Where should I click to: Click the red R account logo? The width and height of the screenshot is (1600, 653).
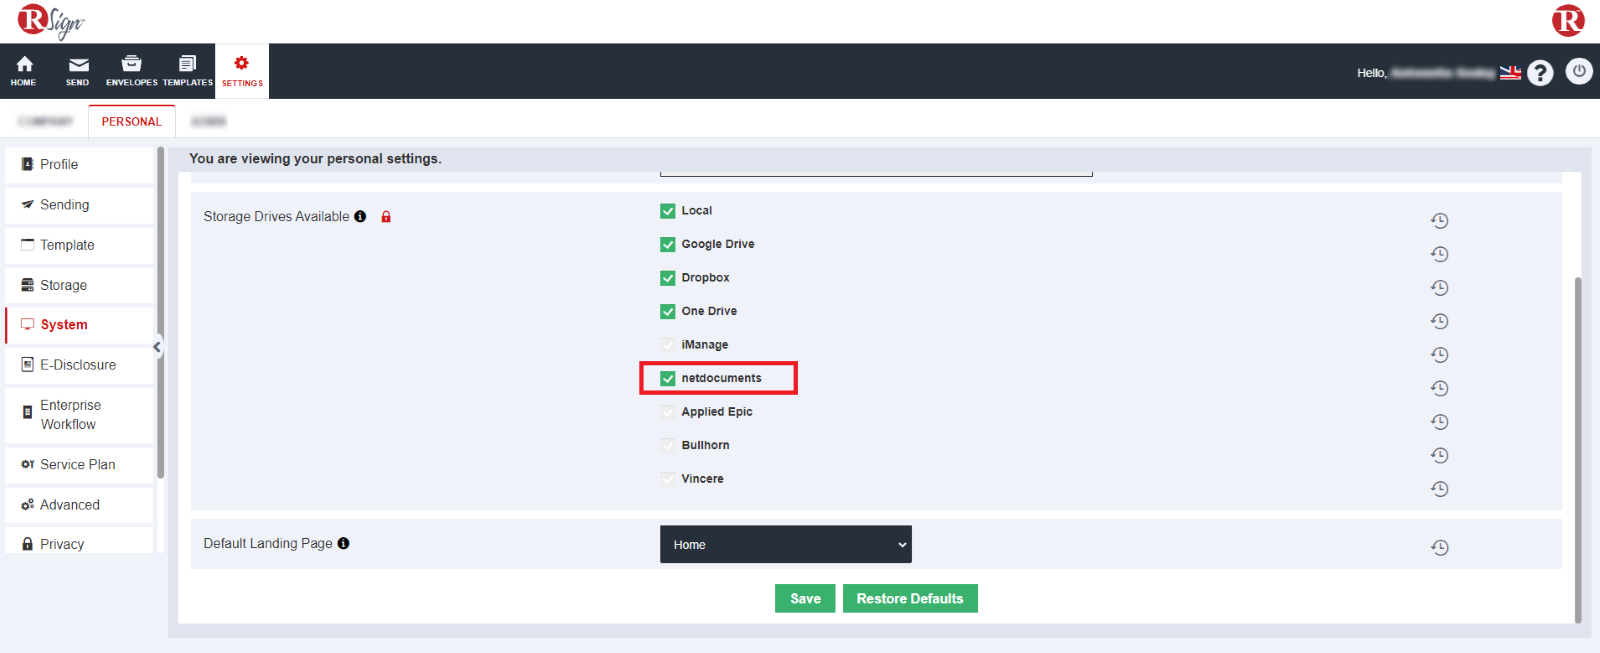click(1568, 20)
